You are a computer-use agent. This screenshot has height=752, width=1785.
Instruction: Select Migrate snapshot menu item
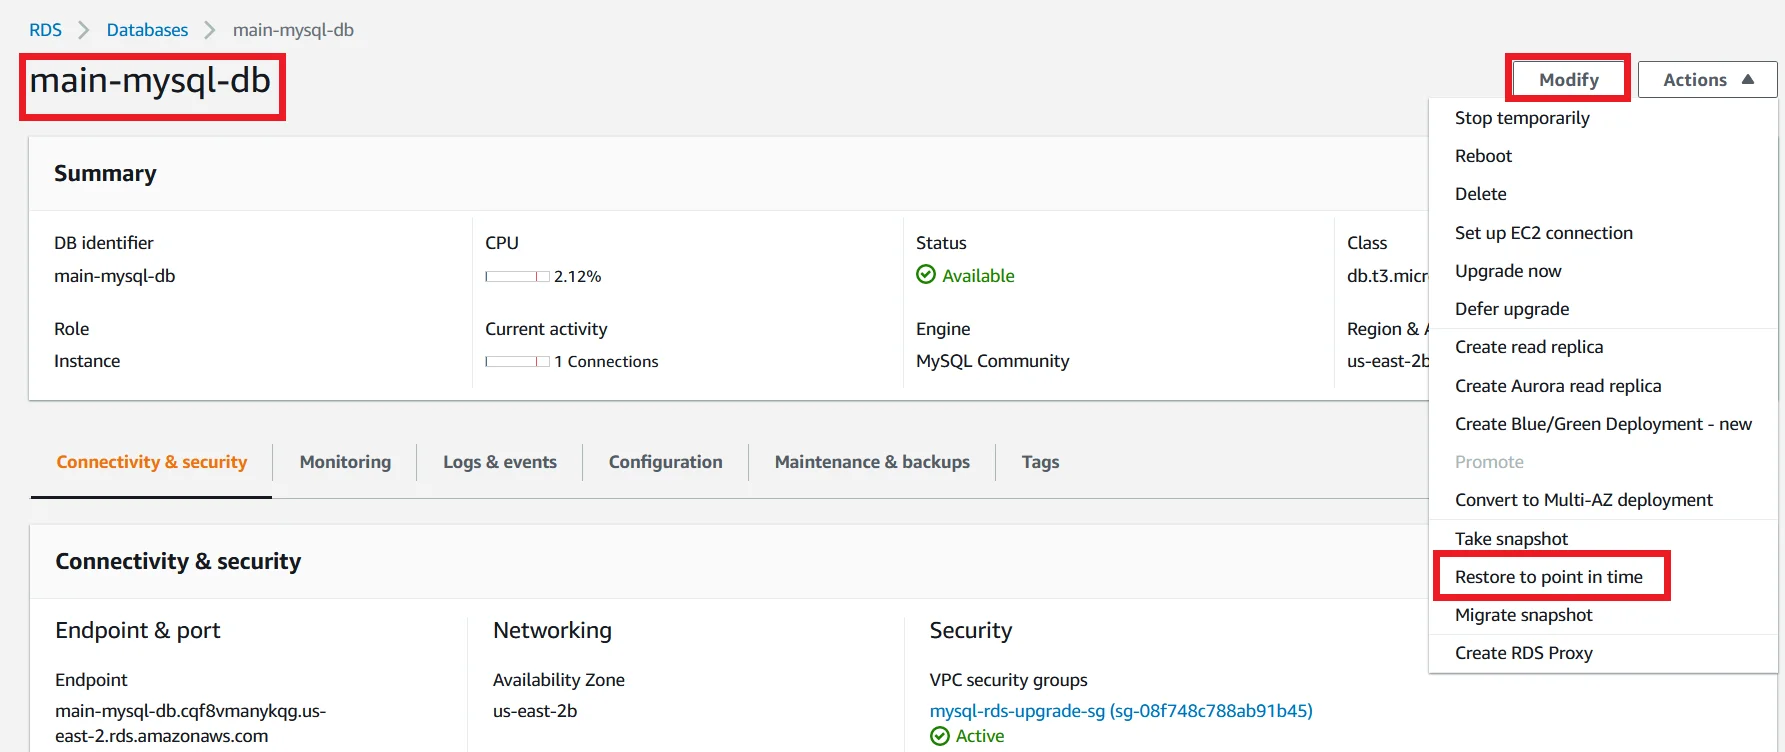tap(1523, 615)
